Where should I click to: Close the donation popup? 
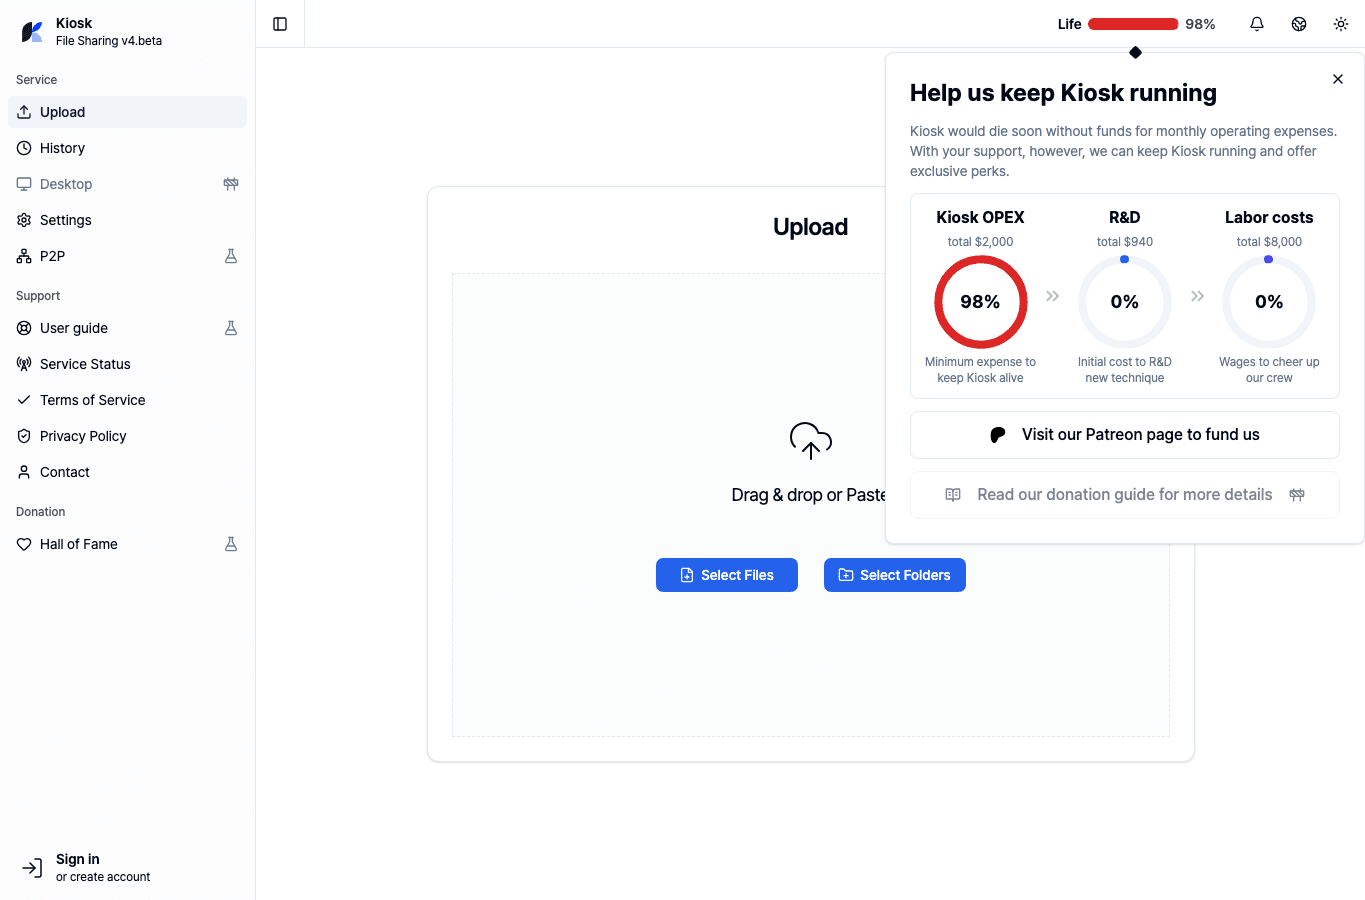(1338, 79)
